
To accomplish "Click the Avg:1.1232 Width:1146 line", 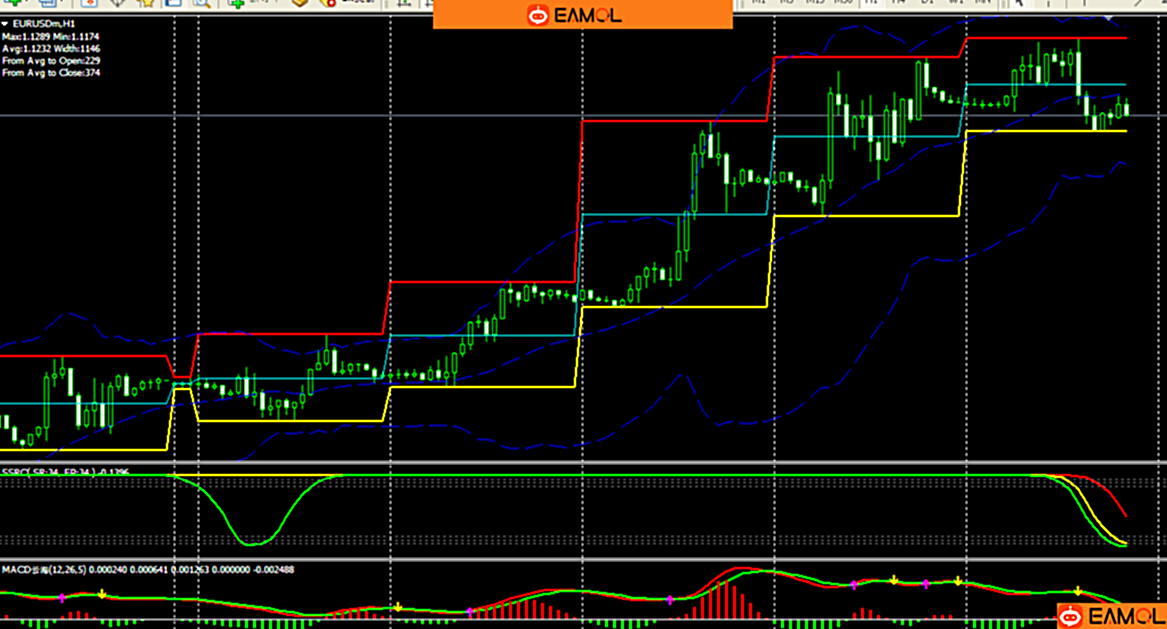I will (x=51, y=48).
